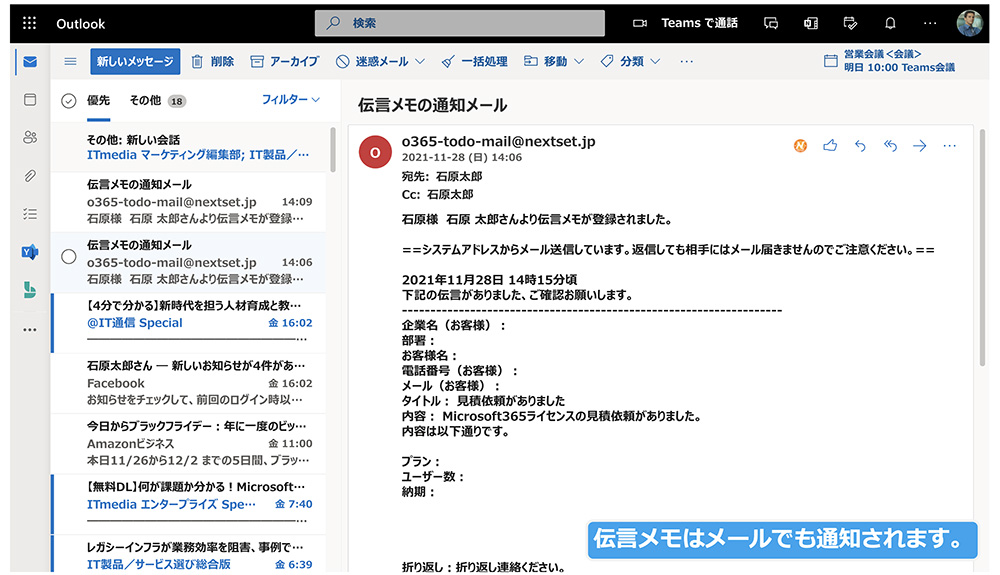
Task: Open message more actions ellipsis
Action: click(950, 146)
